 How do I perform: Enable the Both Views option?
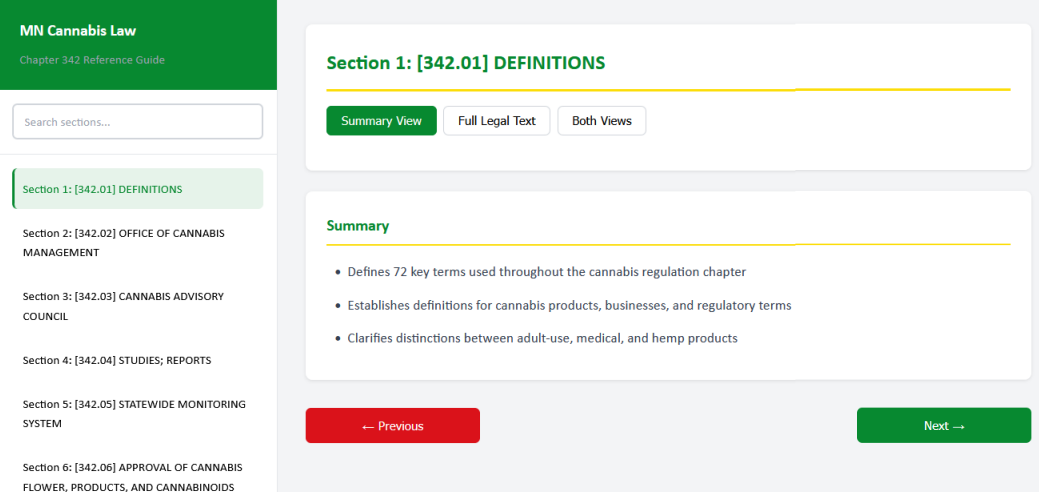601,121
